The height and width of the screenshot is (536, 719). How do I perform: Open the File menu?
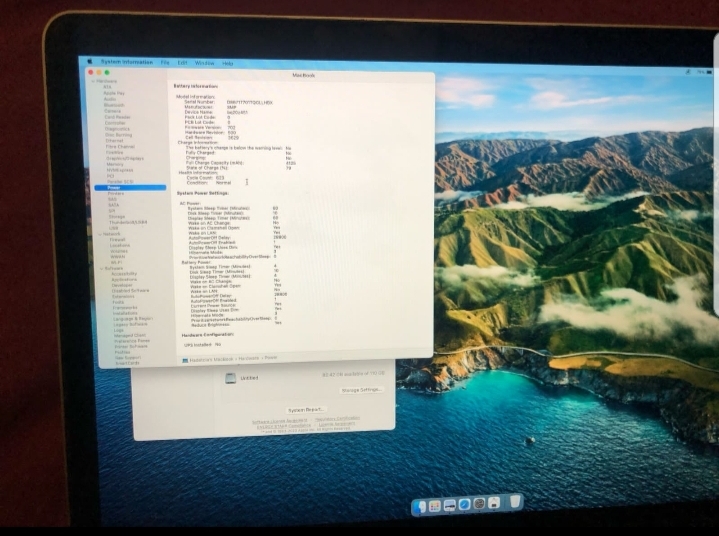coord(165,62)
